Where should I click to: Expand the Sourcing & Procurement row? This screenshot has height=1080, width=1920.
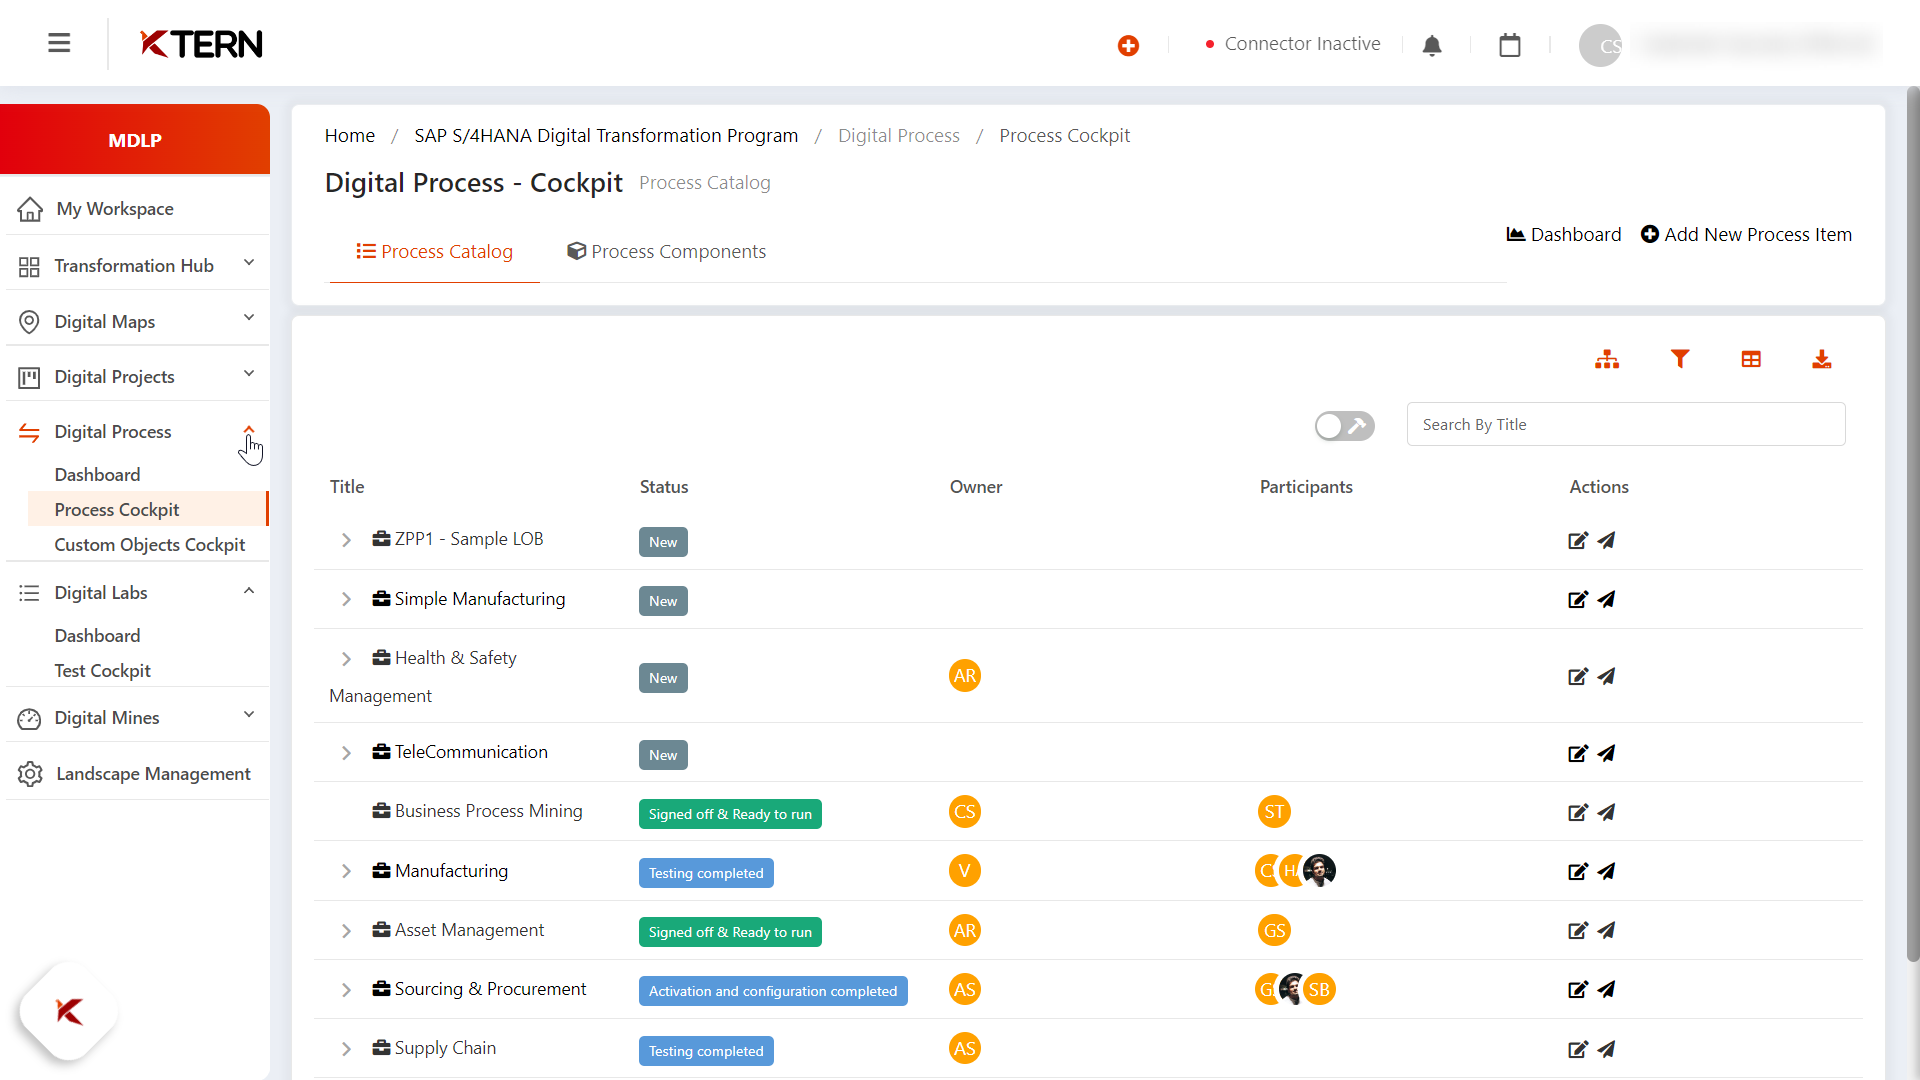click(x=346, y=990)
